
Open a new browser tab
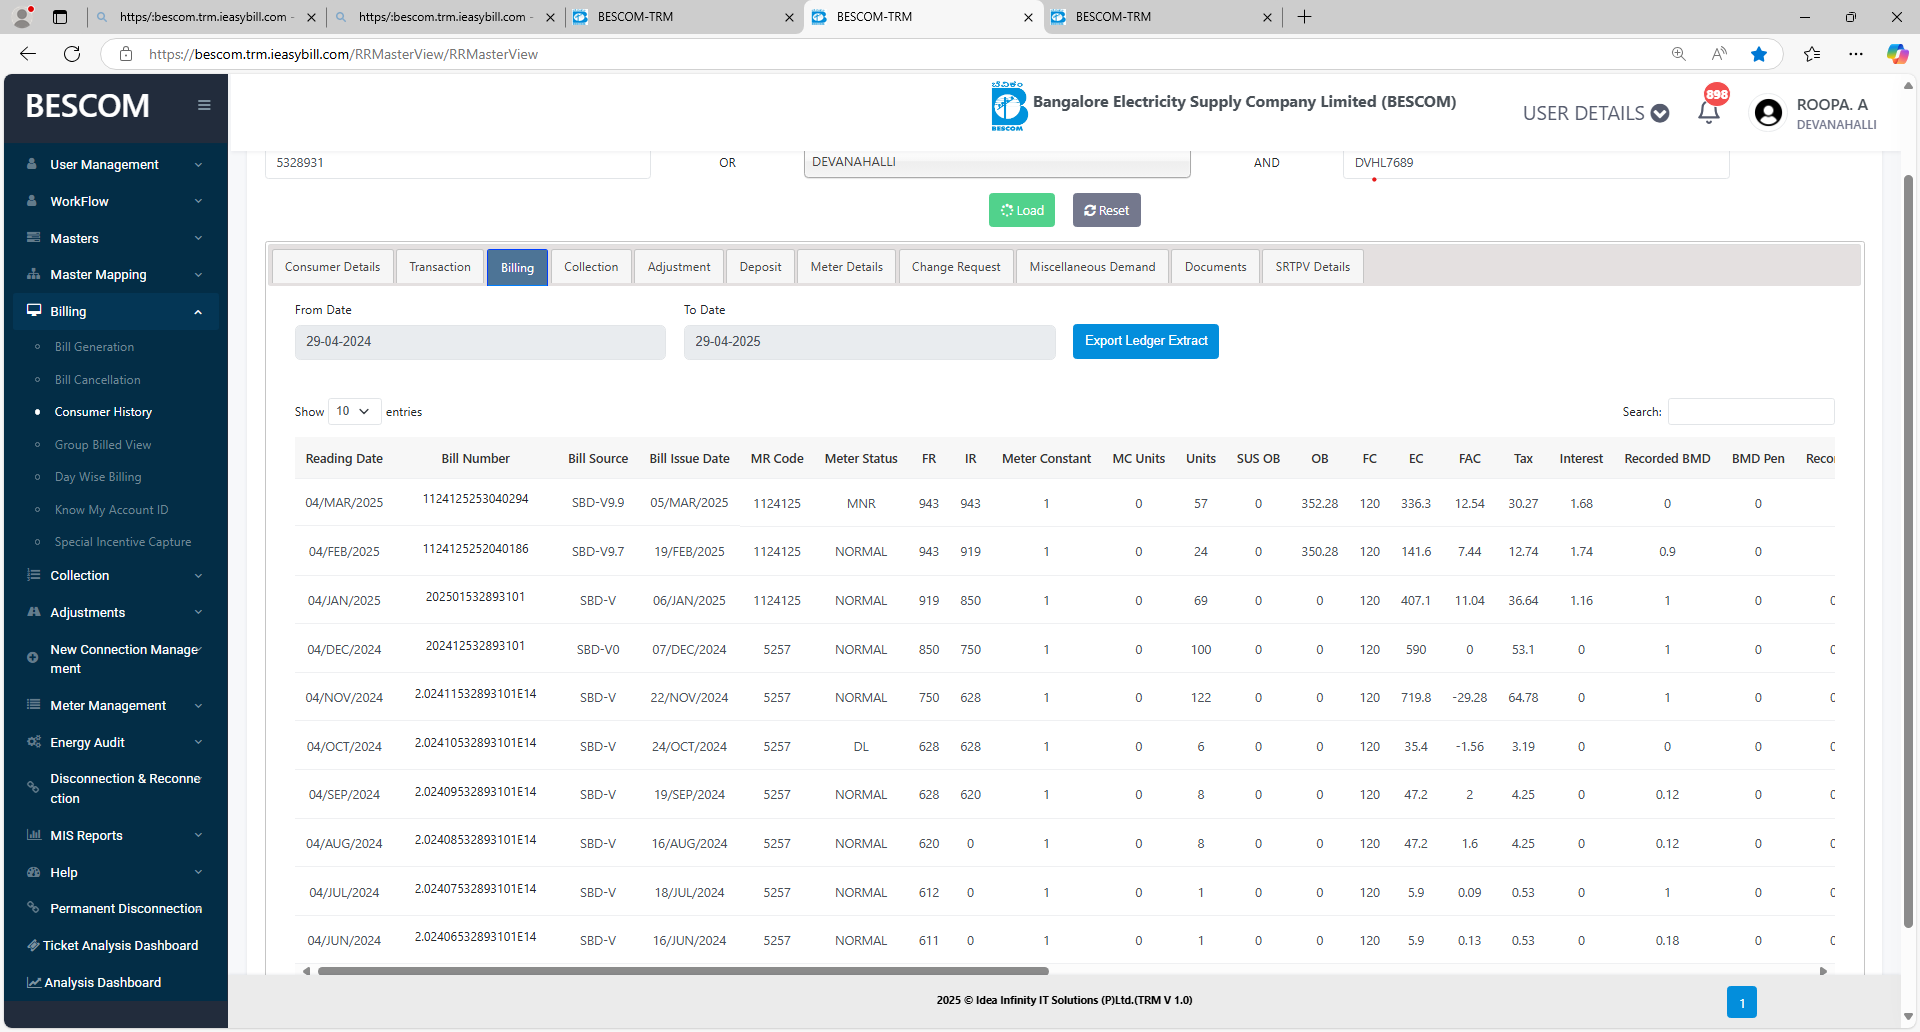pos(1304,17)
